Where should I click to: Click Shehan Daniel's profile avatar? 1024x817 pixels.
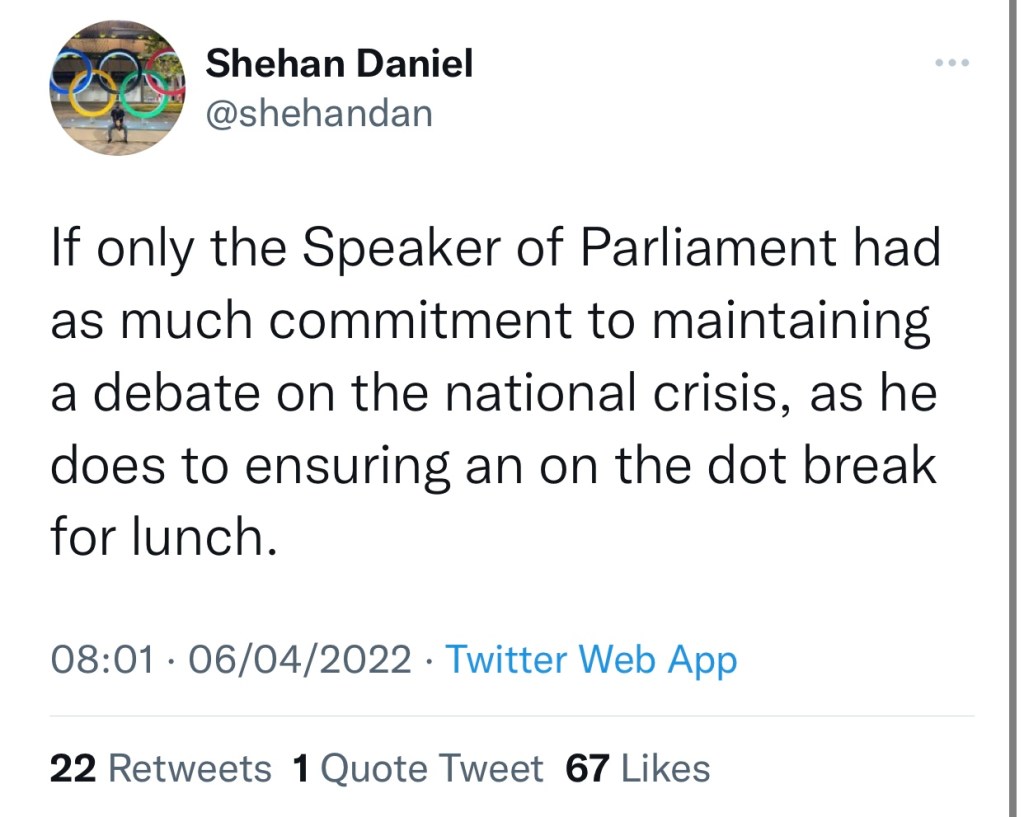[118, 87]
